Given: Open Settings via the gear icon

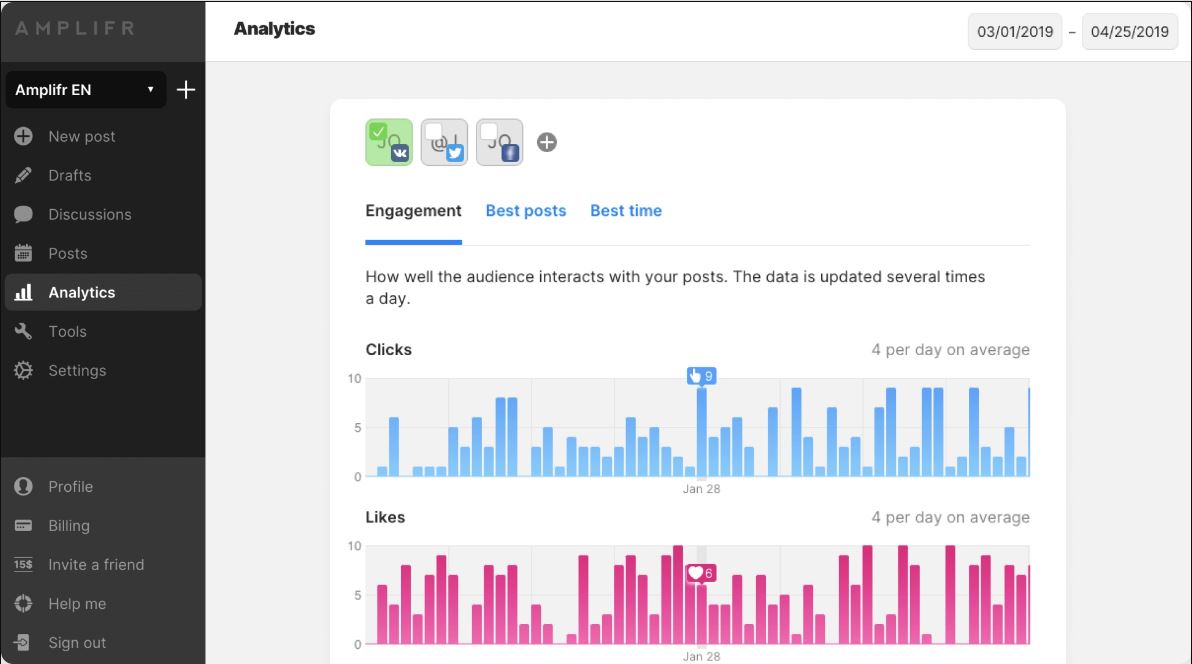Looking at the screenshot, I should coord(23,370).
